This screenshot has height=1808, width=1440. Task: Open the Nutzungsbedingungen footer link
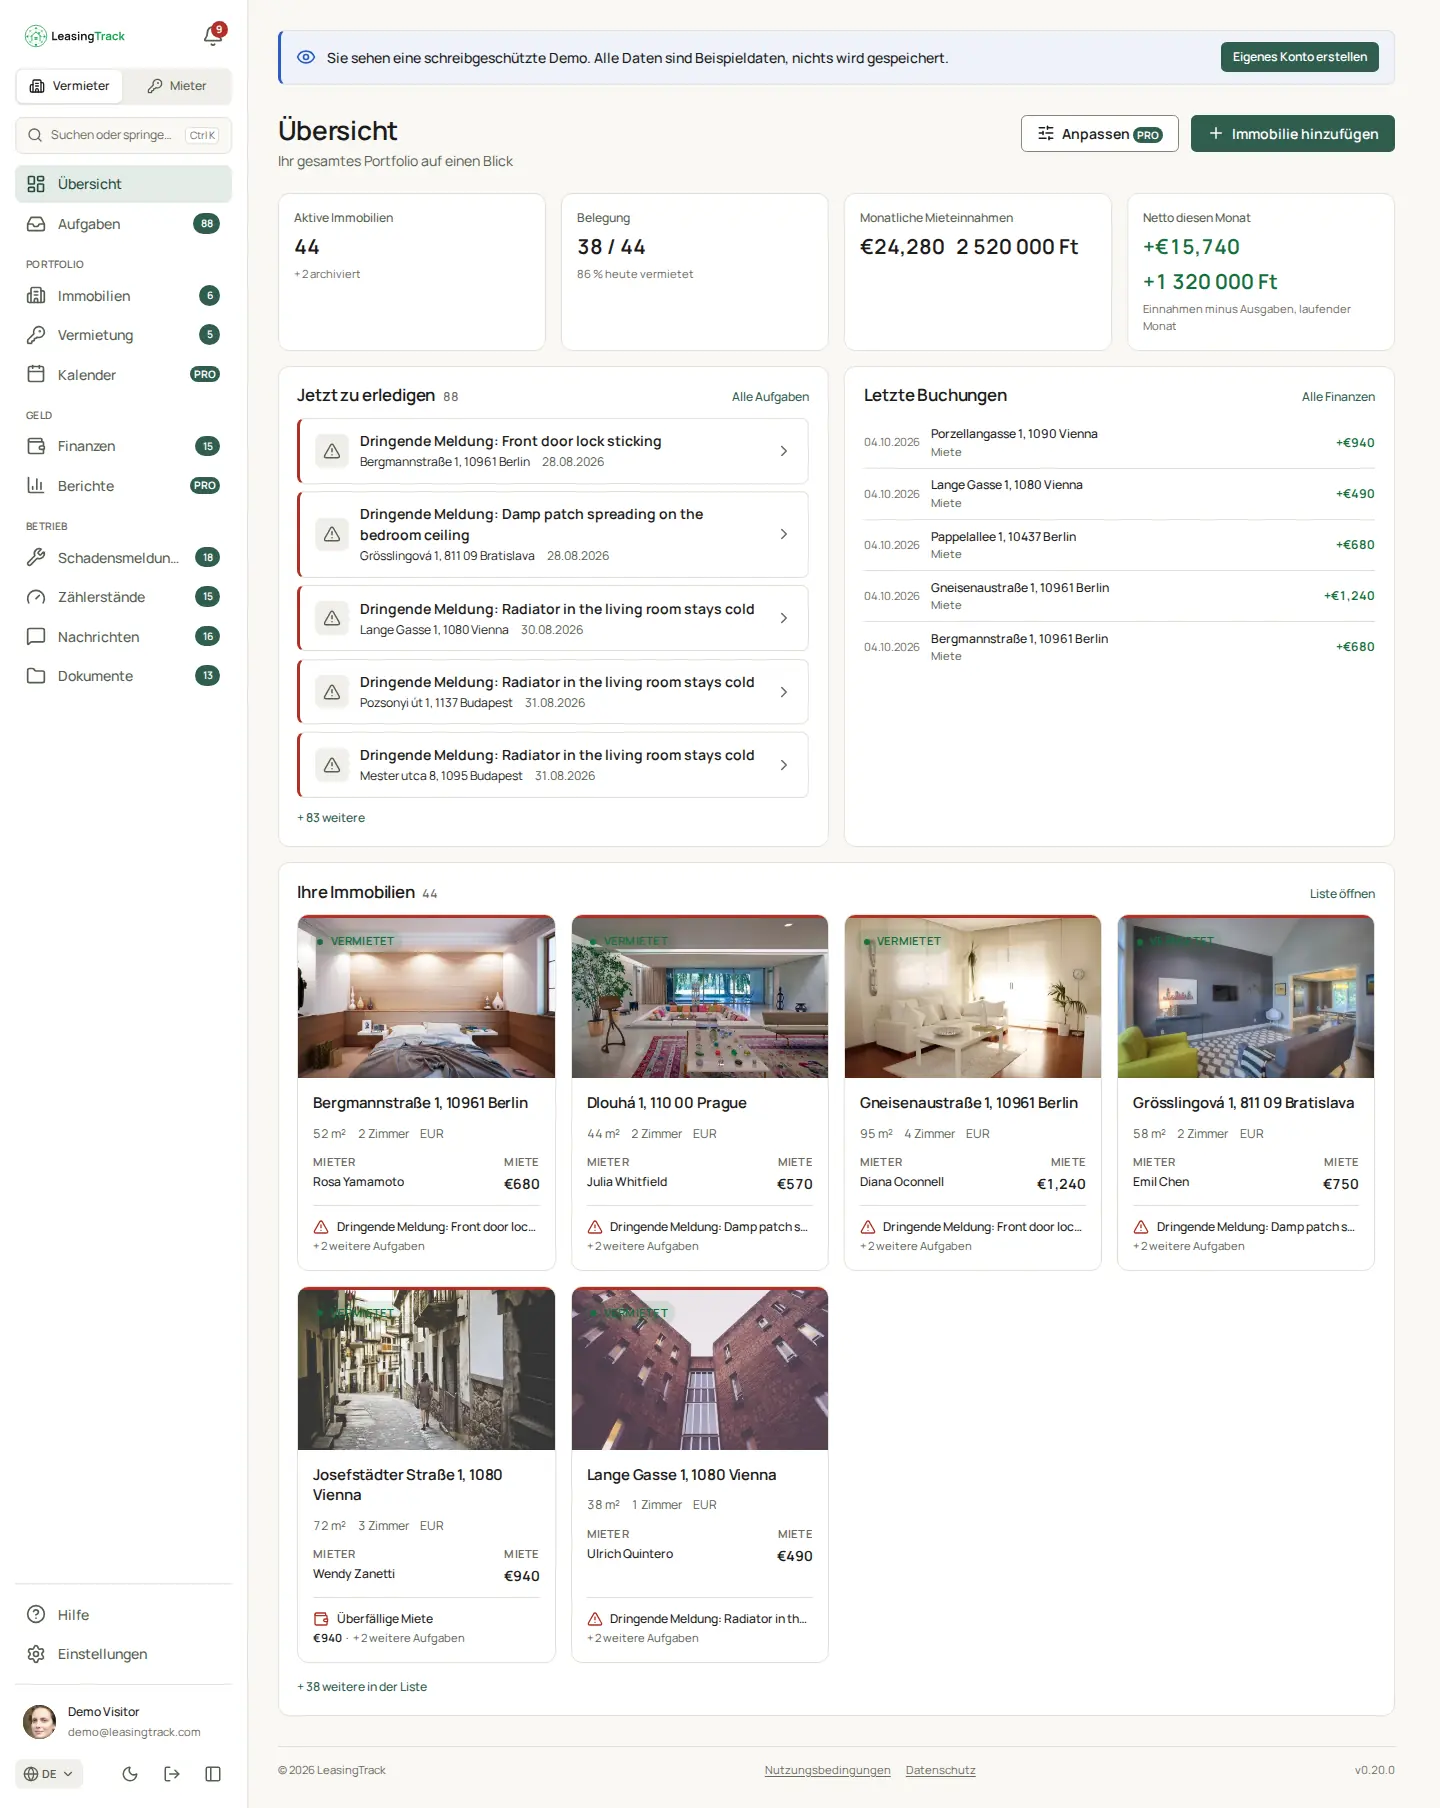[827, 1770]
